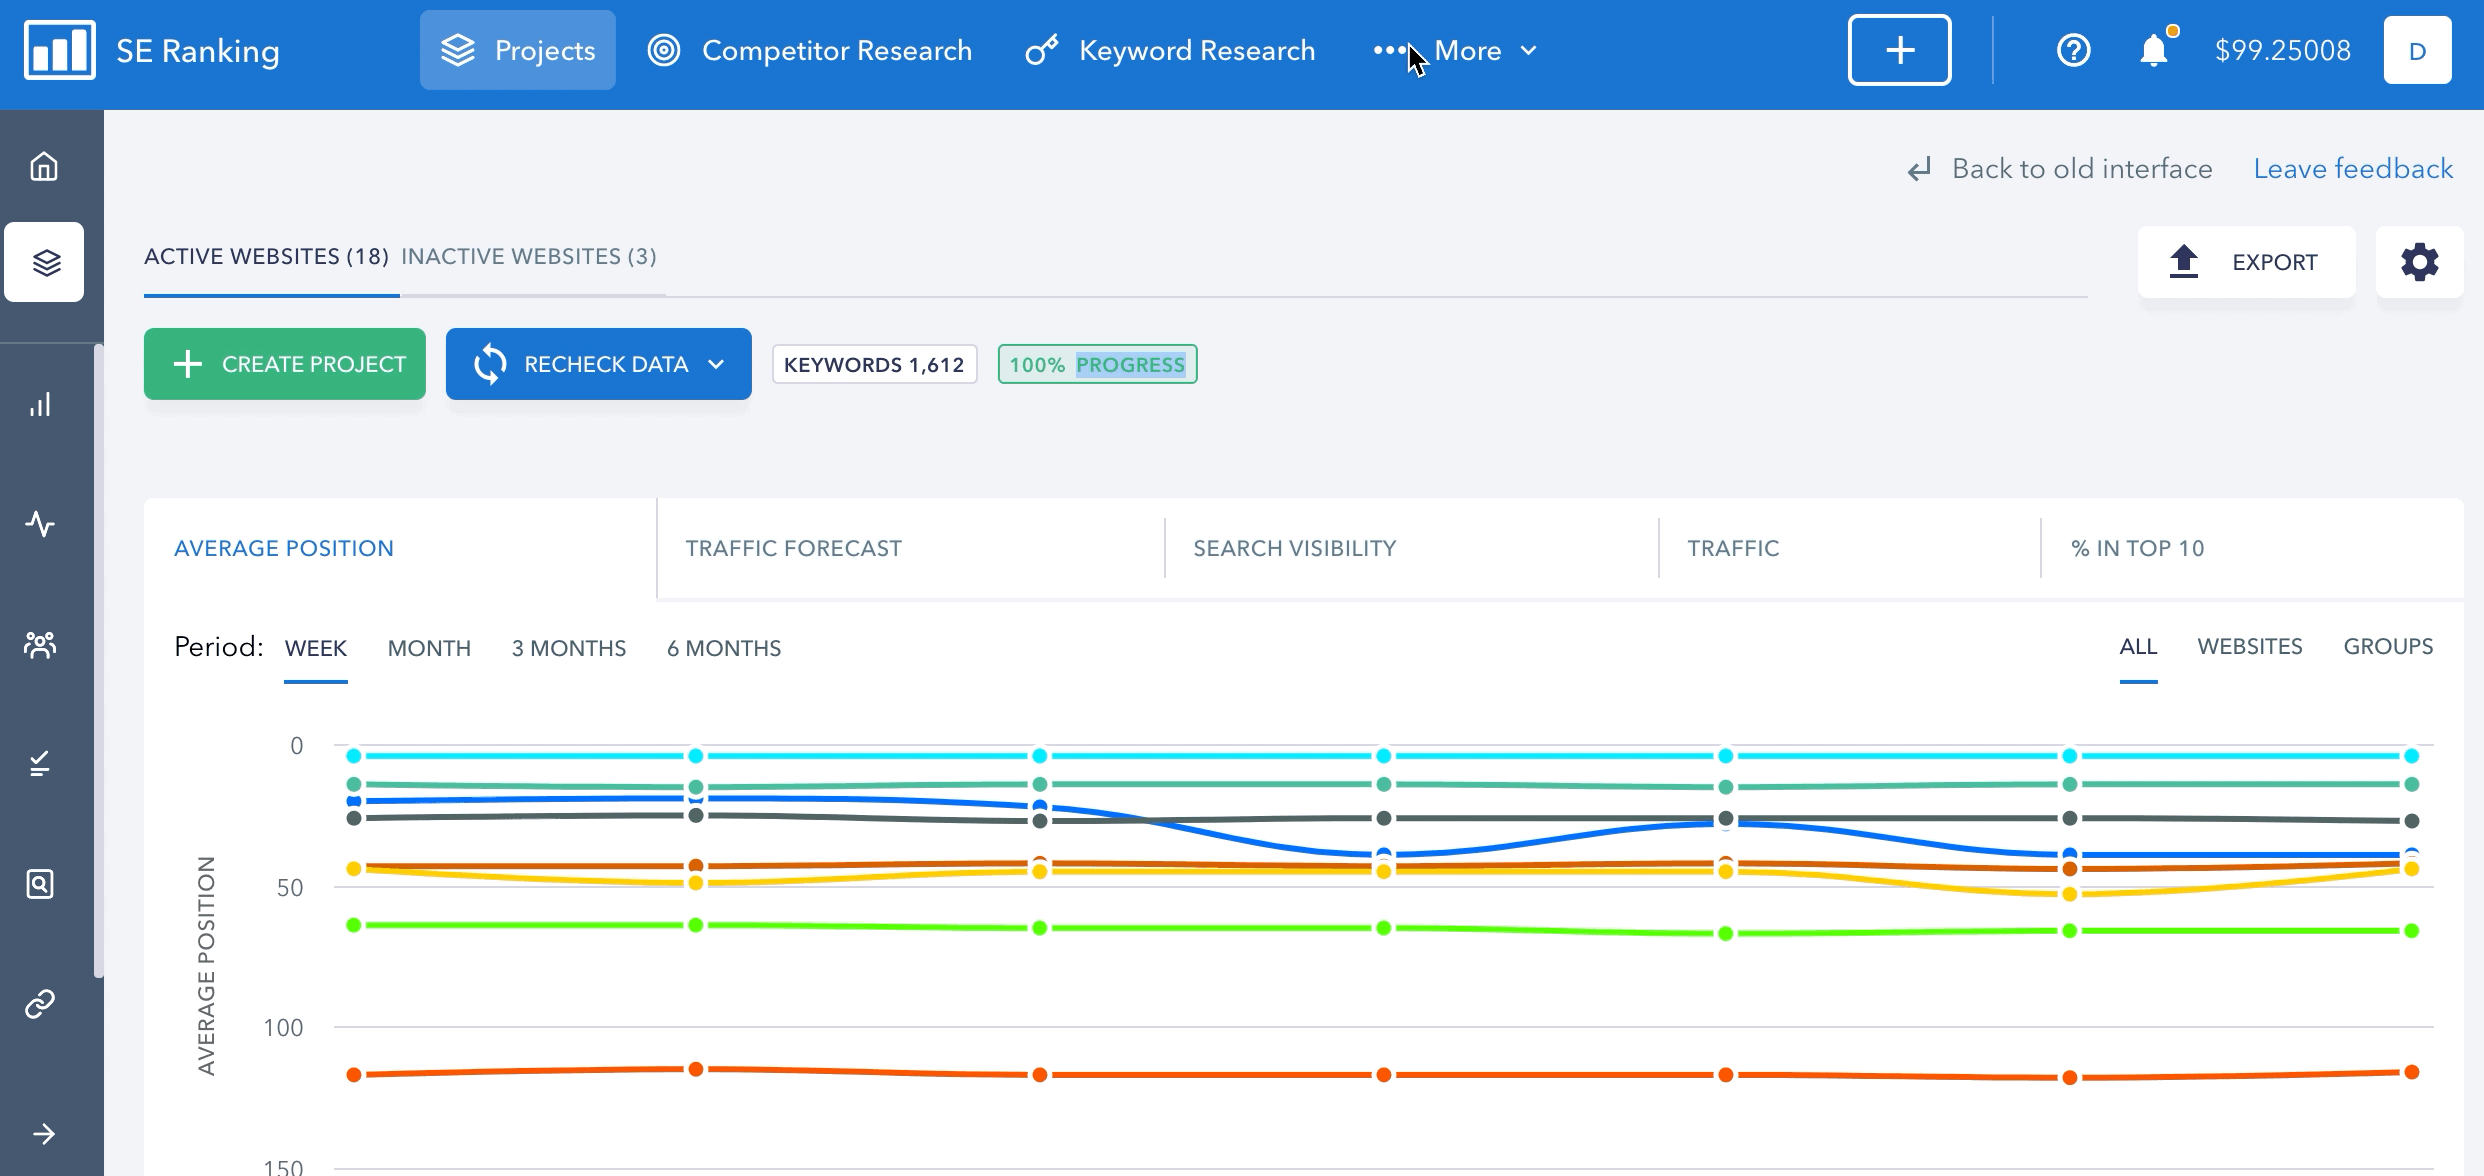Switch chart filter to WEBSITES

pos(2250,646)
